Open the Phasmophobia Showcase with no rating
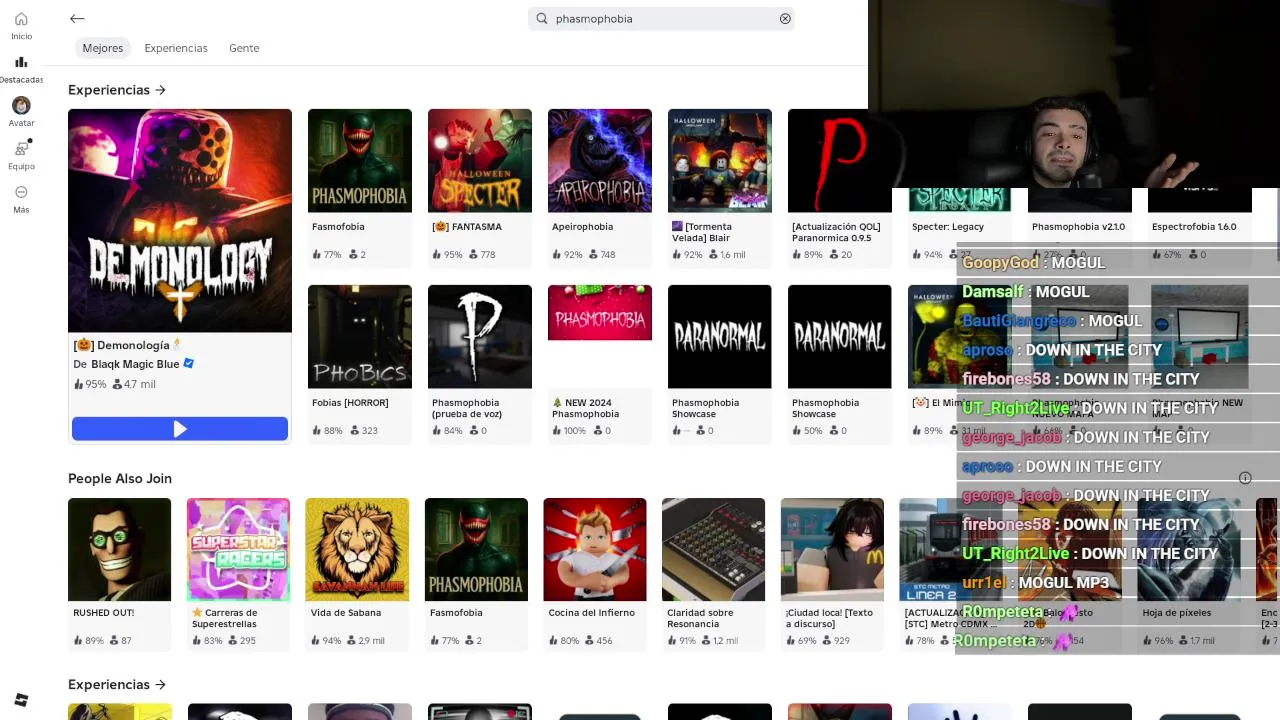Image resolution: width=1280 pixels, height=720 pixels. coord(720,336)
